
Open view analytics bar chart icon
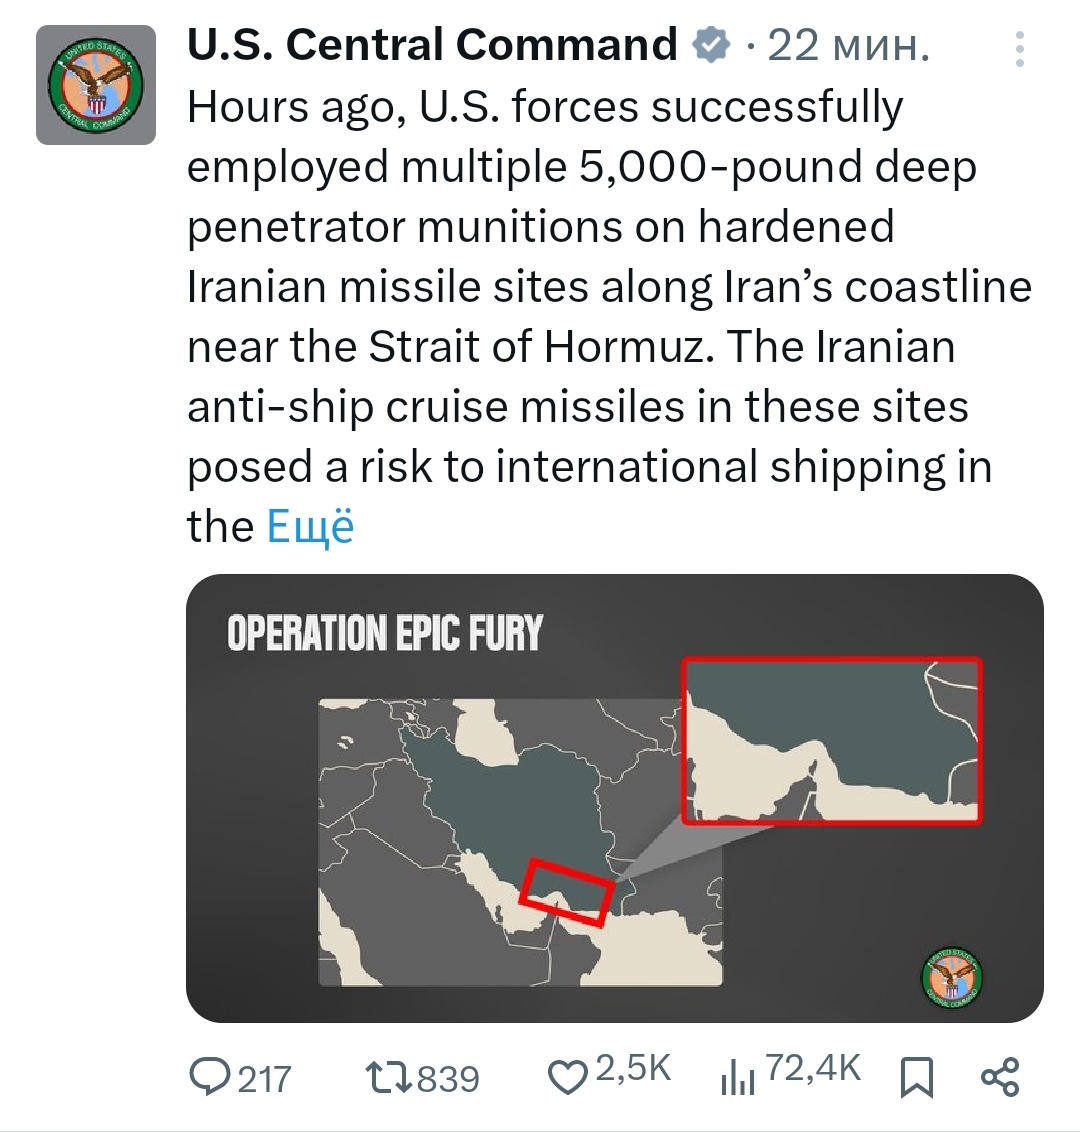(x=737, y=1078)
